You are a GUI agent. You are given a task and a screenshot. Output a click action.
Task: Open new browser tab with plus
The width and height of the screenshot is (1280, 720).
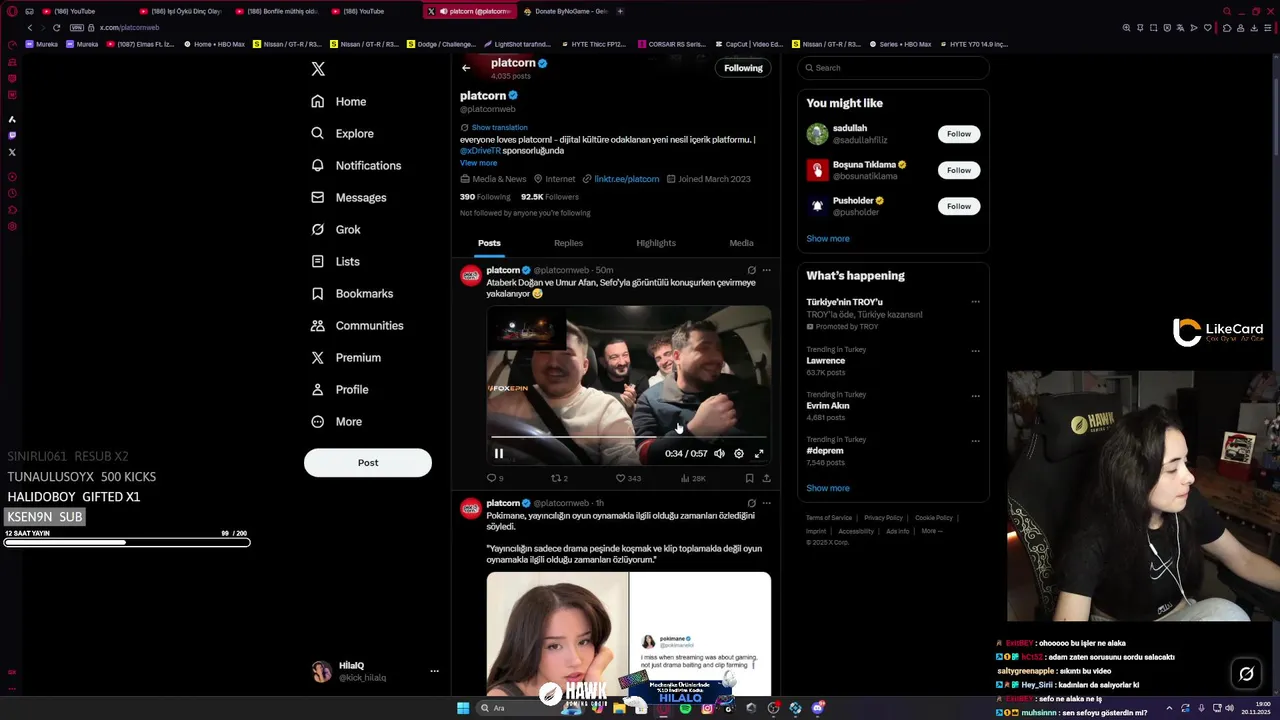click(620, 11)
